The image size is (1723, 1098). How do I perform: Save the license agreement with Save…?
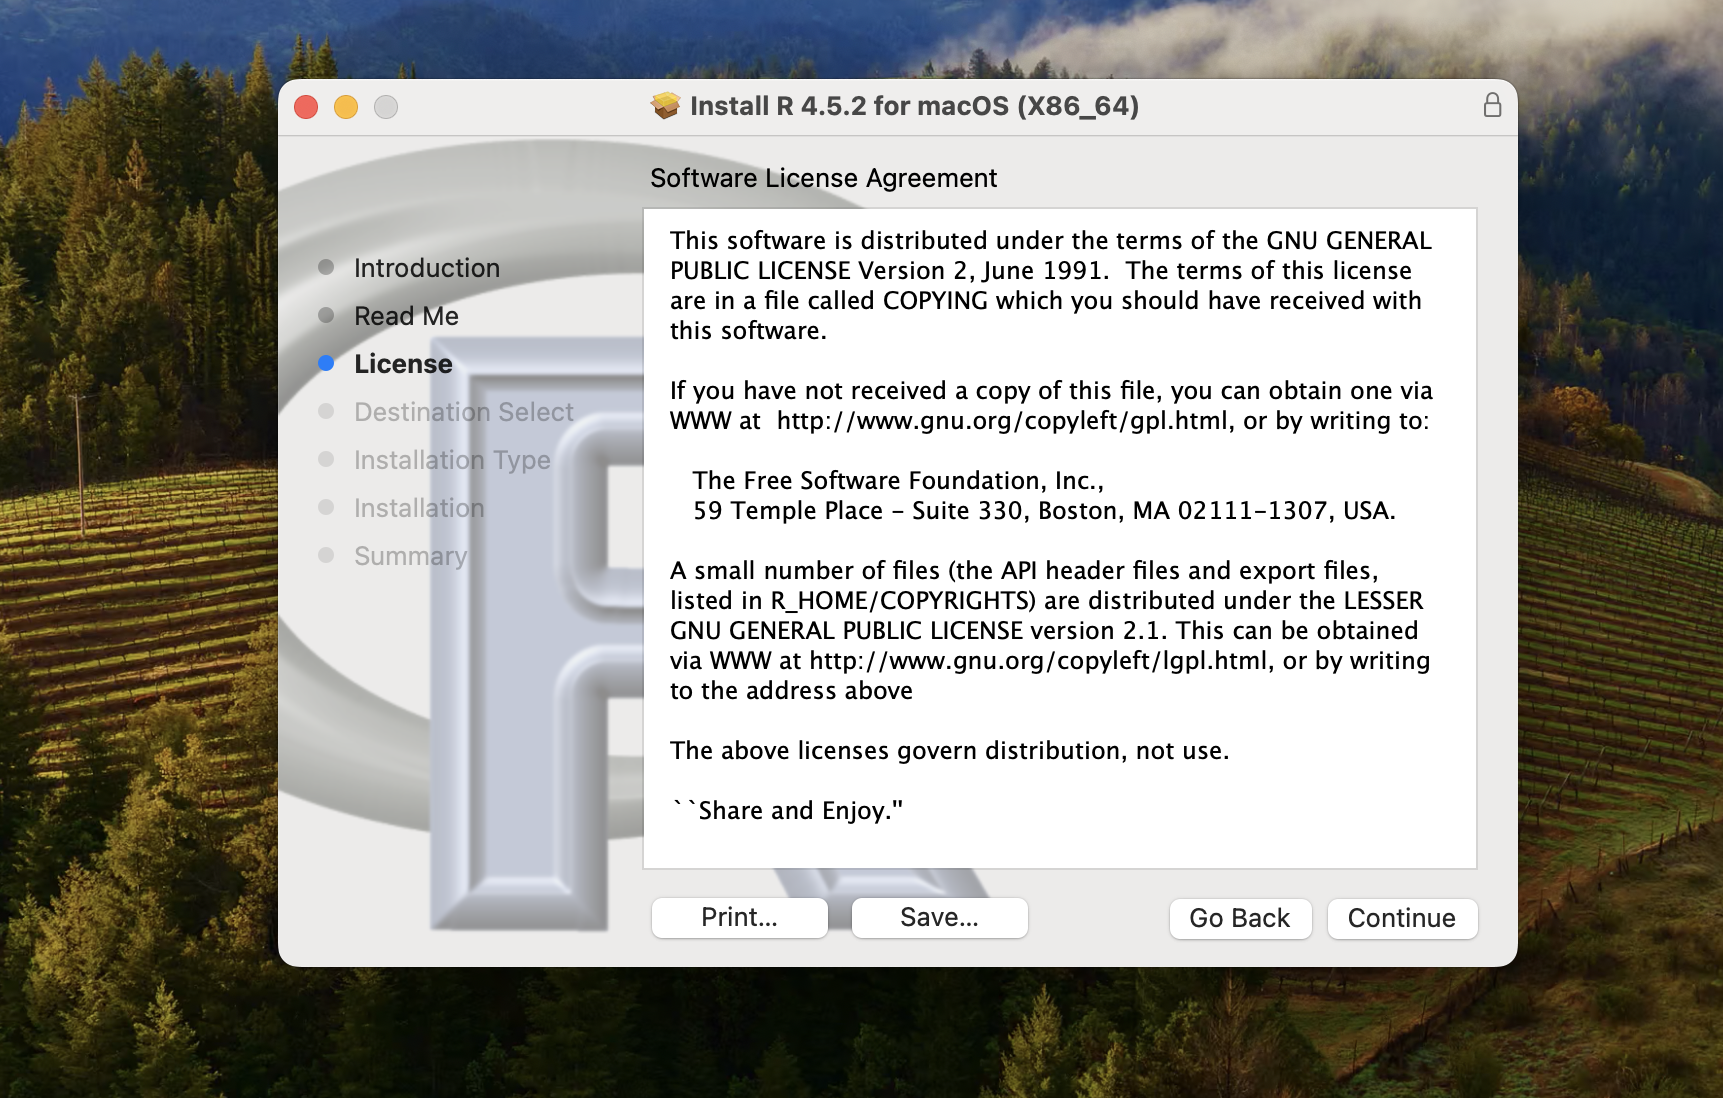939,918
